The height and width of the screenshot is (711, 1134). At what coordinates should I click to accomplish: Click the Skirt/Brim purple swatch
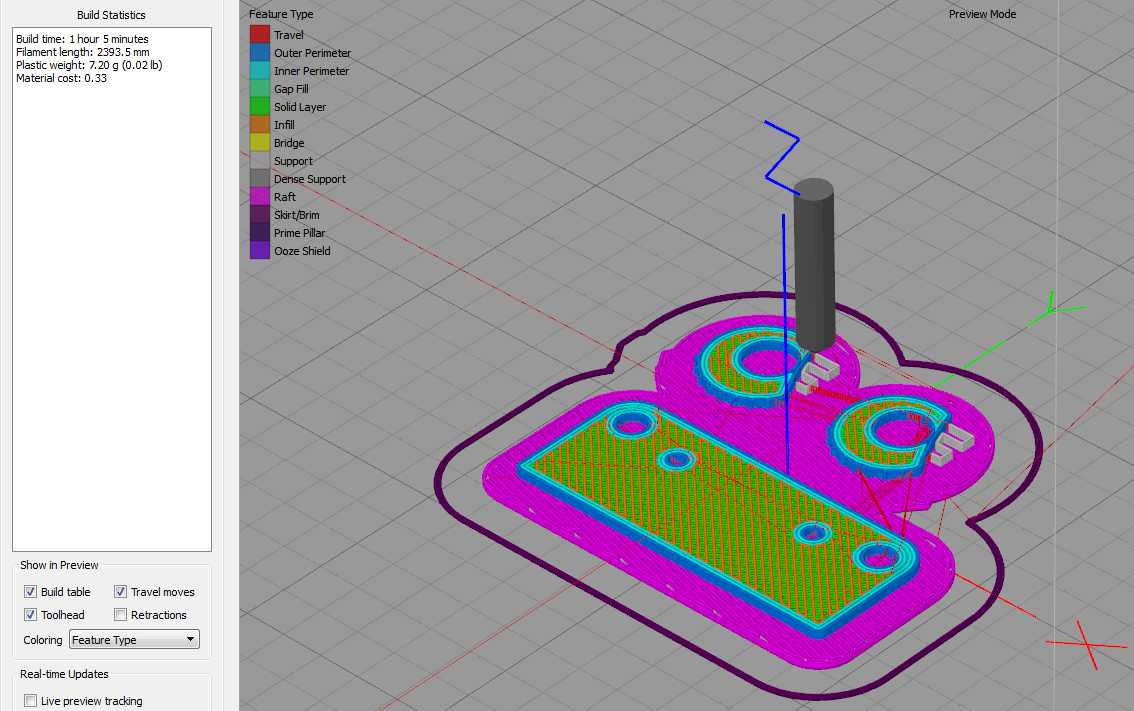pyautogui.click(x=260, y=215)
